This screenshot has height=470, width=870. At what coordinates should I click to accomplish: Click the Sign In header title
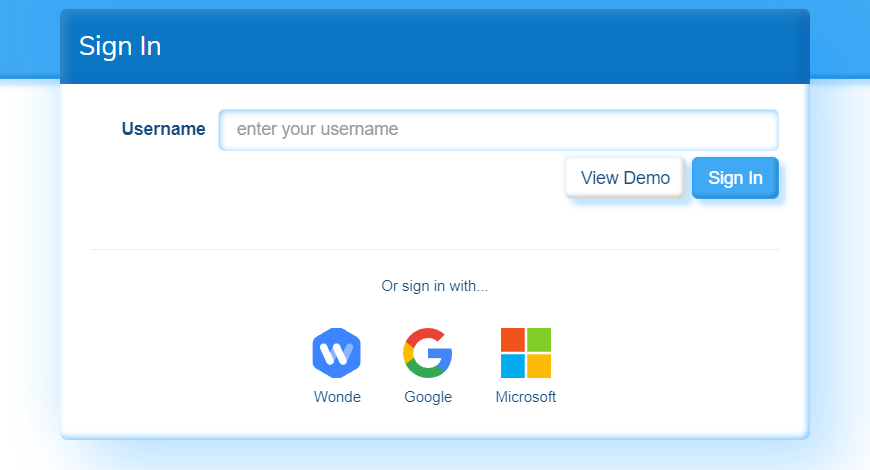pos(120,46)
